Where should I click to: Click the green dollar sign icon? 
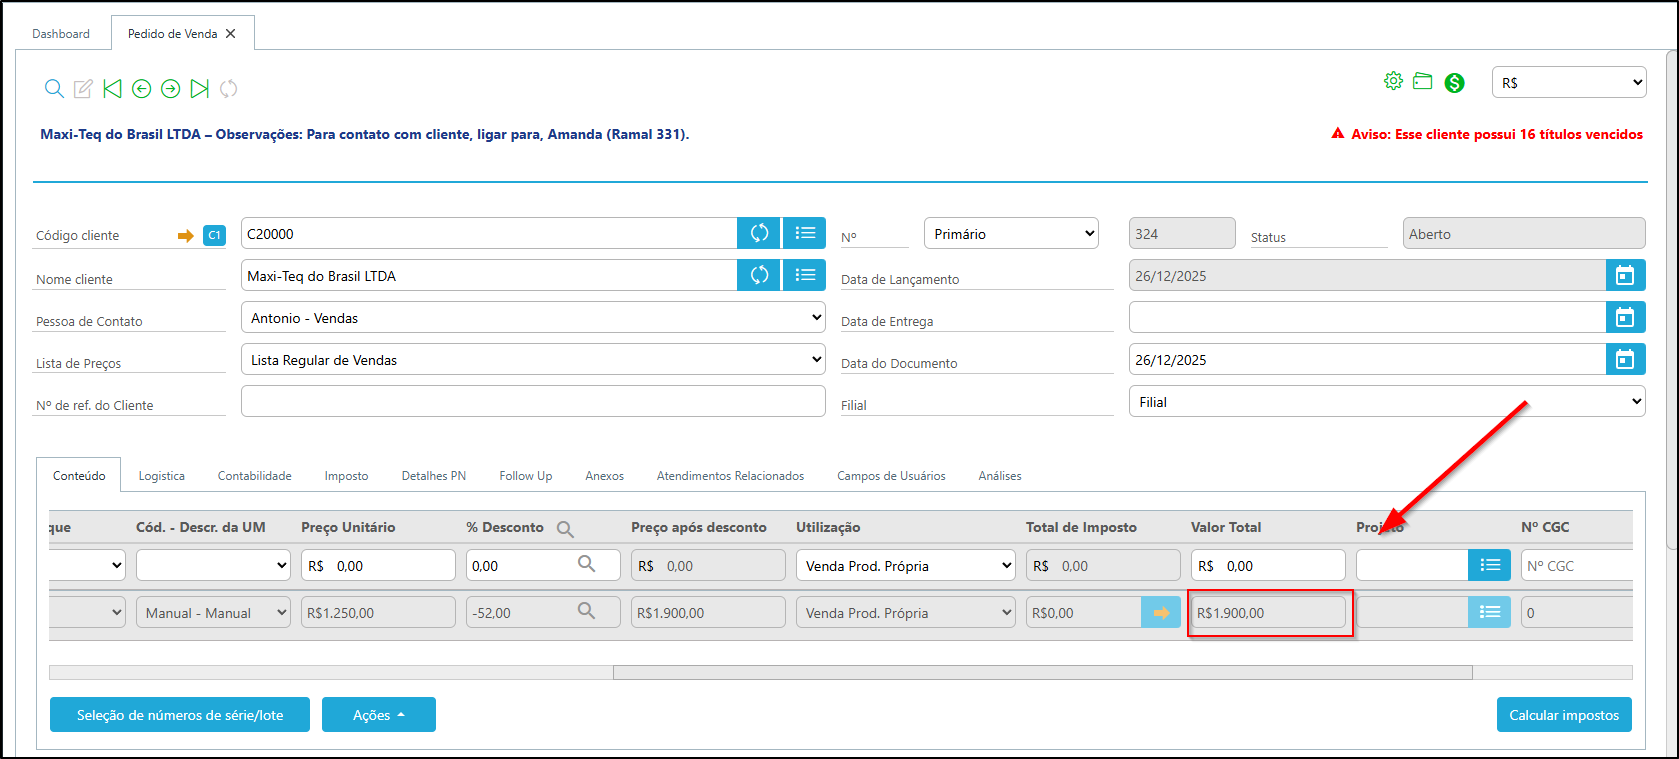pyautogui.click(x=1454, y=83)
